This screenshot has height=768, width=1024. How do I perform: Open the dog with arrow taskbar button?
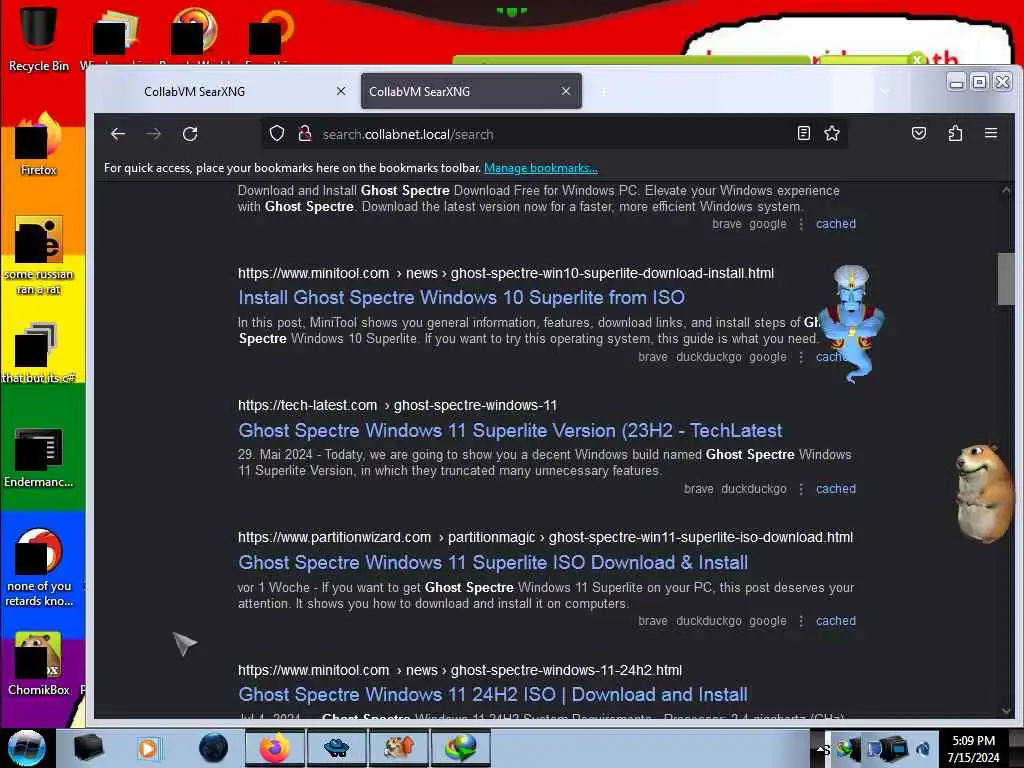point(398,748)
